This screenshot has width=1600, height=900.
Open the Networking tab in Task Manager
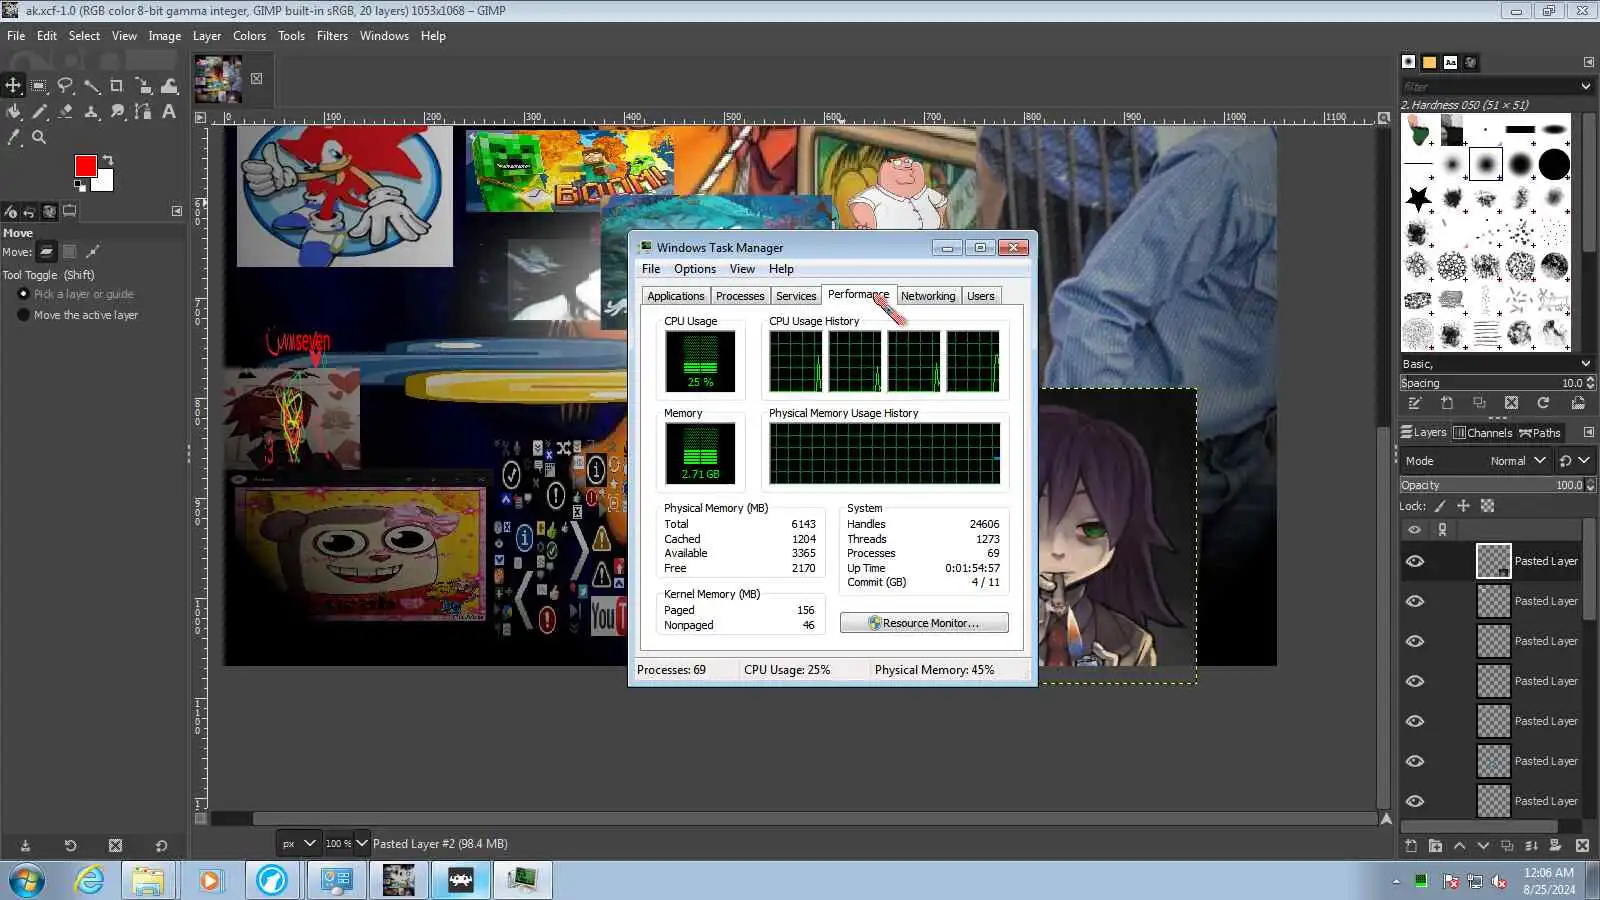[x=928, y=296]
